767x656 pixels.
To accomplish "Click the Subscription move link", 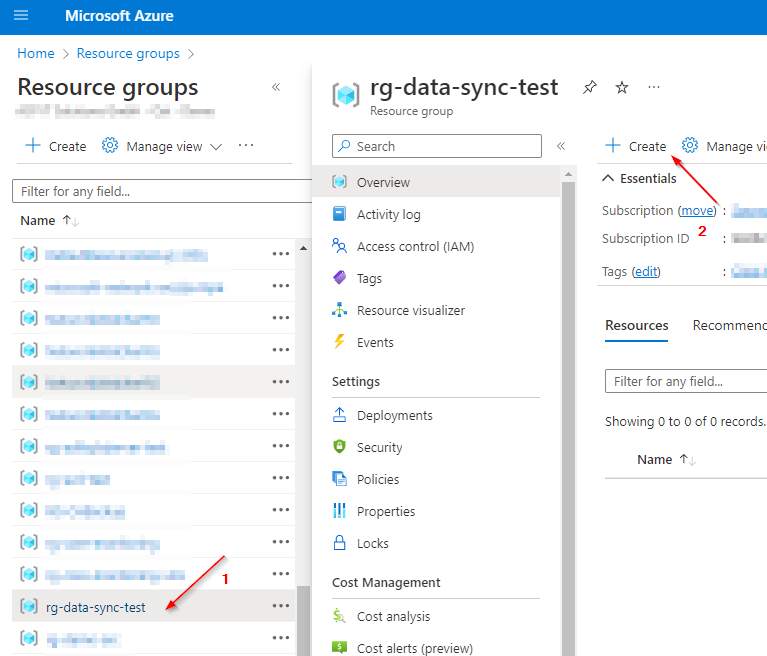I will [697, 210].
